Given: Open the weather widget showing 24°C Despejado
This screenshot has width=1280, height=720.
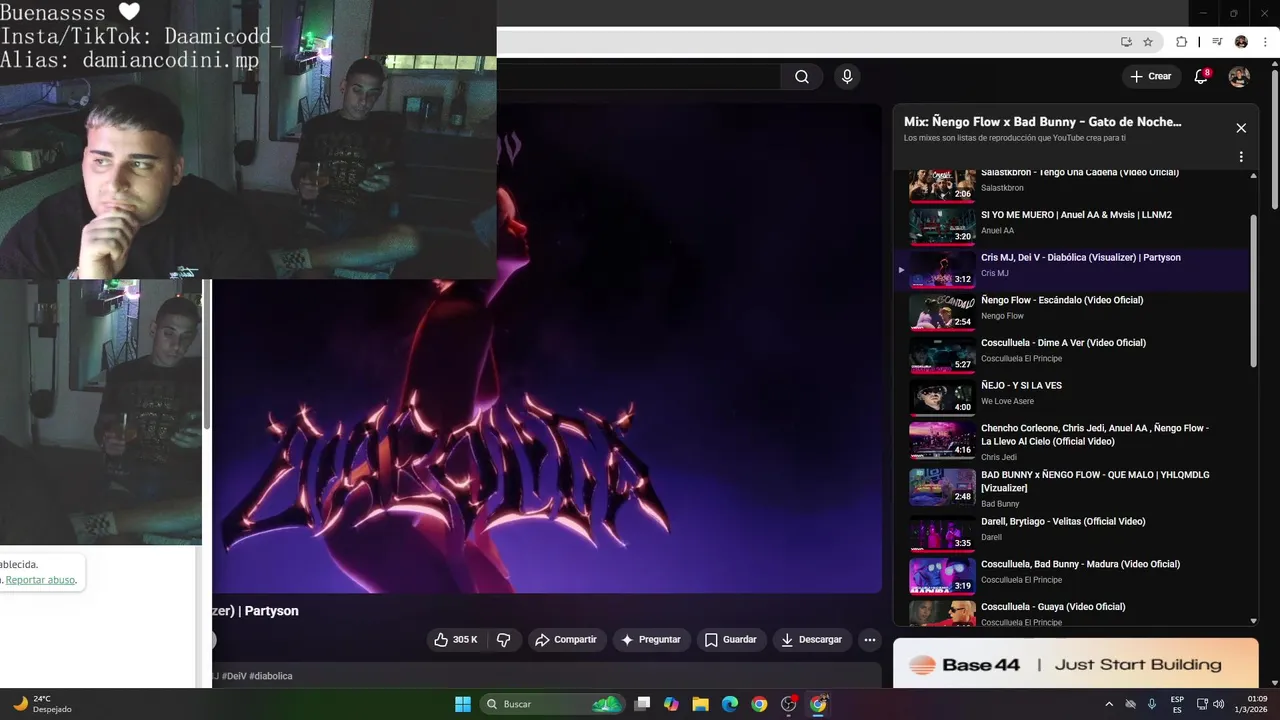Looking at the screenshot, I should 42,704.
